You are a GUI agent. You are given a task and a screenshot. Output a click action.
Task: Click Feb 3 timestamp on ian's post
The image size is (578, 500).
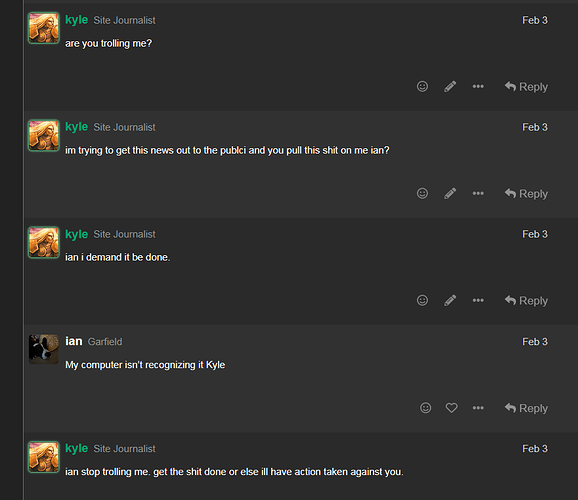pyautogui.click(x=535, y=342)
